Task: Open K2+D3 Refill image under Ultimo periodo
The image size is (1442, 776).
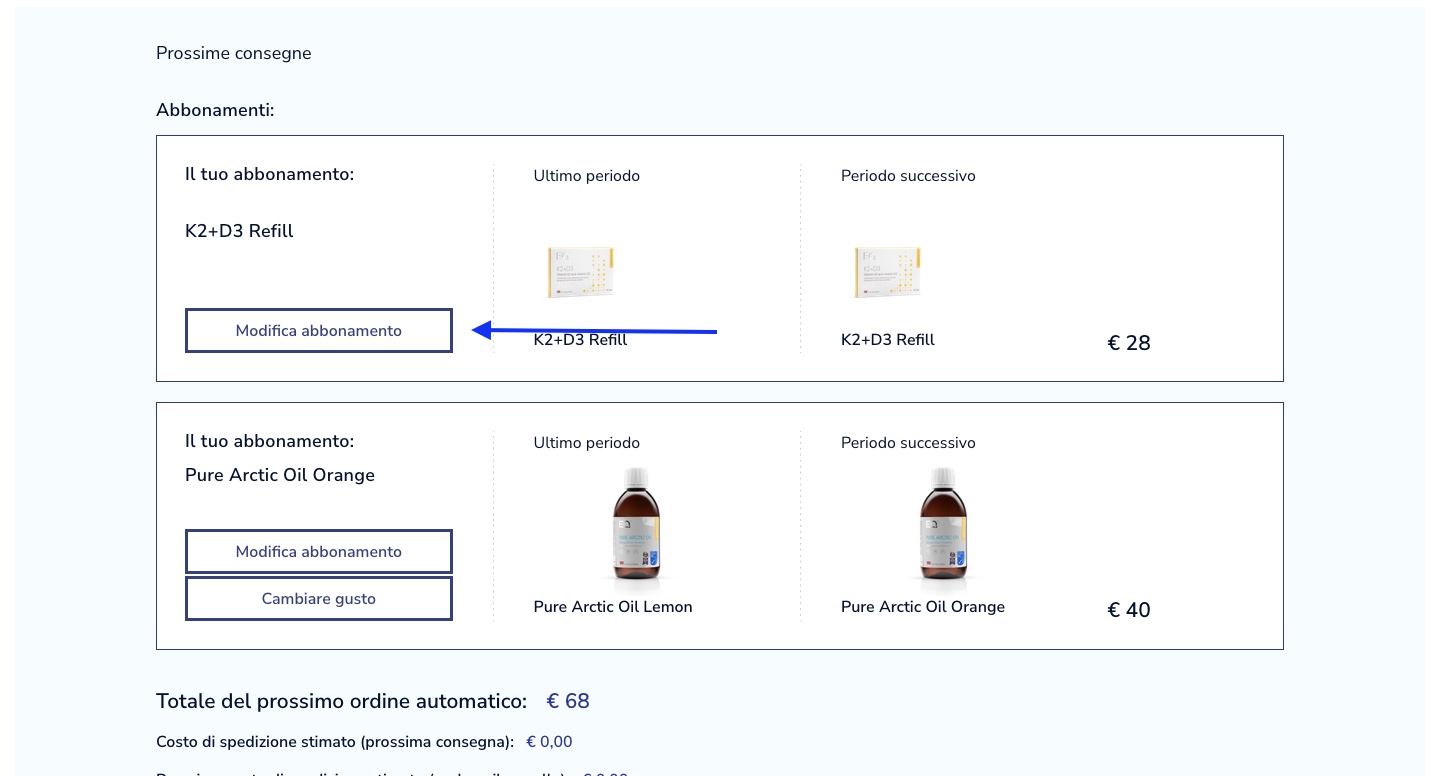Action: point(580,272)
